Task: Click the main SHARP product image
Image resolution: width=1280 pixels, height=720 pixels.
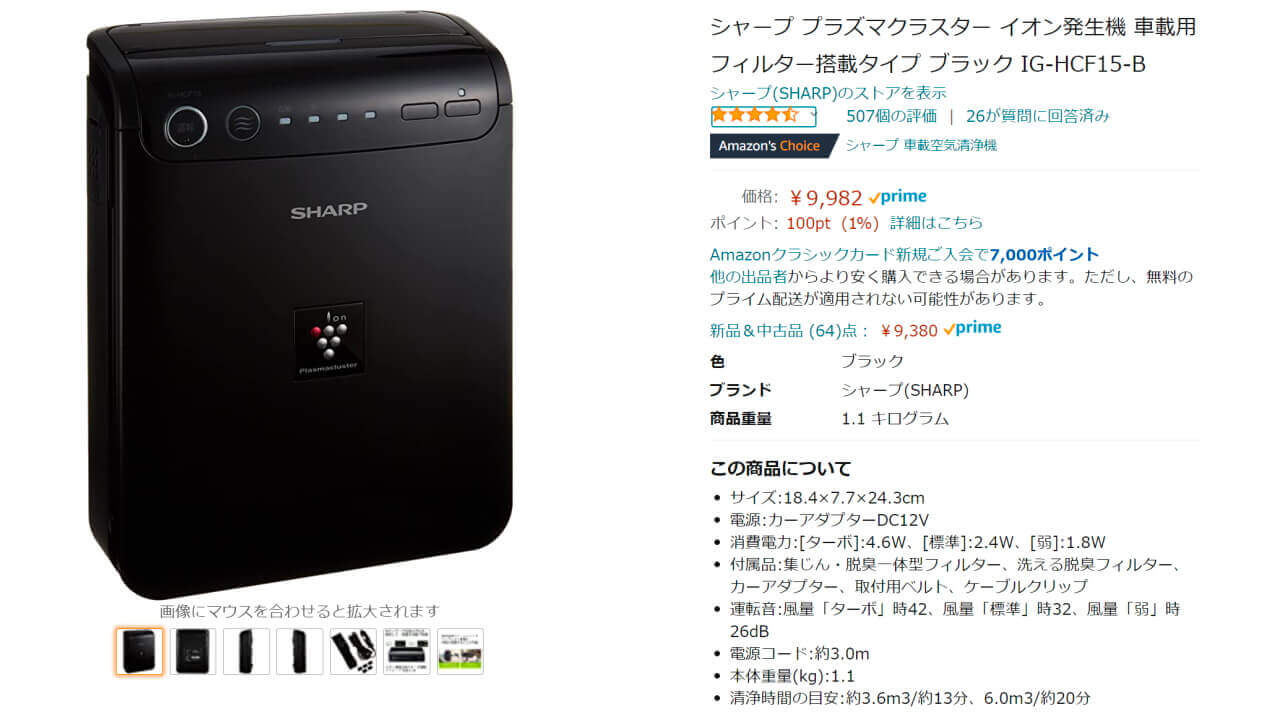Action: tap(300, 302)
